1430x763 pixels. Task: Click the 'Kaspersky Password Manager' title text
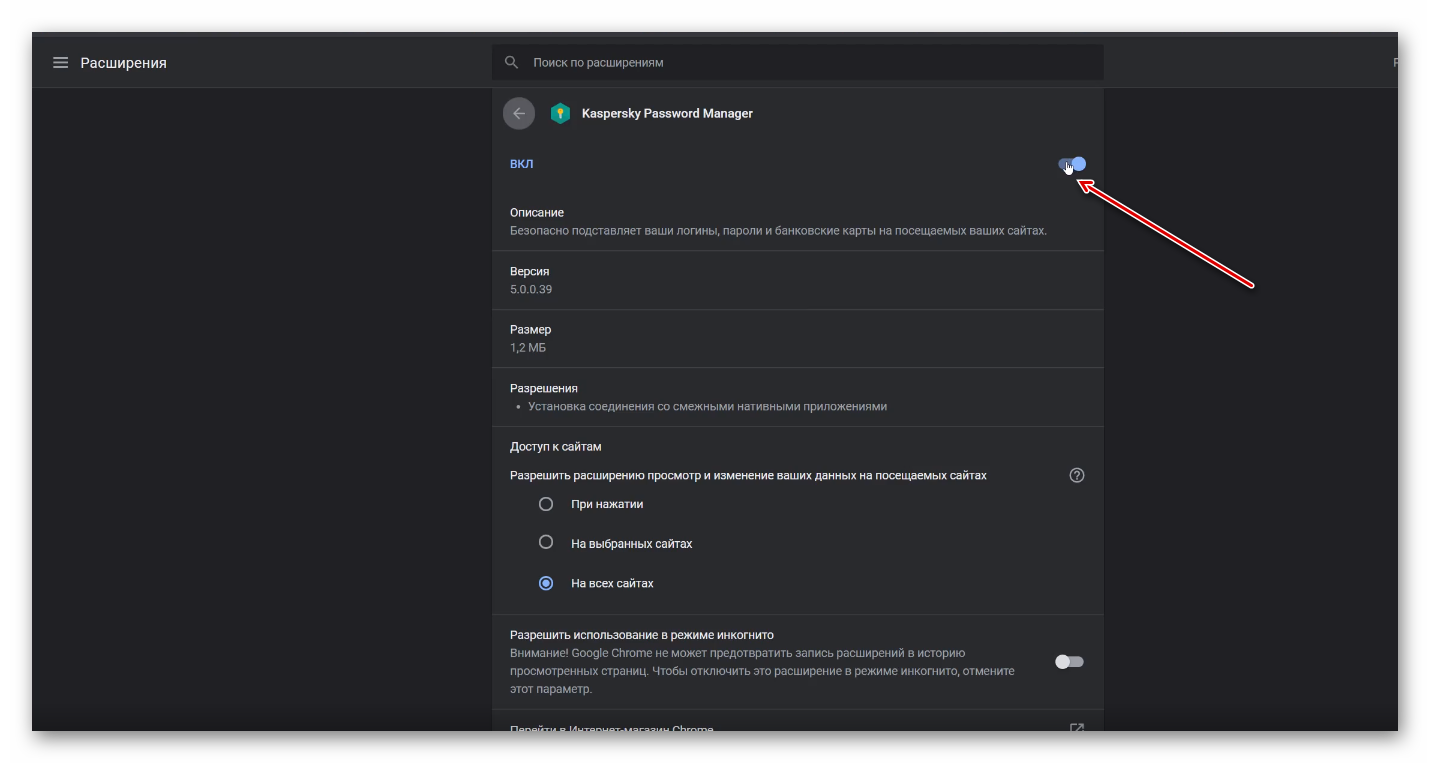click(x=667, y=114)
